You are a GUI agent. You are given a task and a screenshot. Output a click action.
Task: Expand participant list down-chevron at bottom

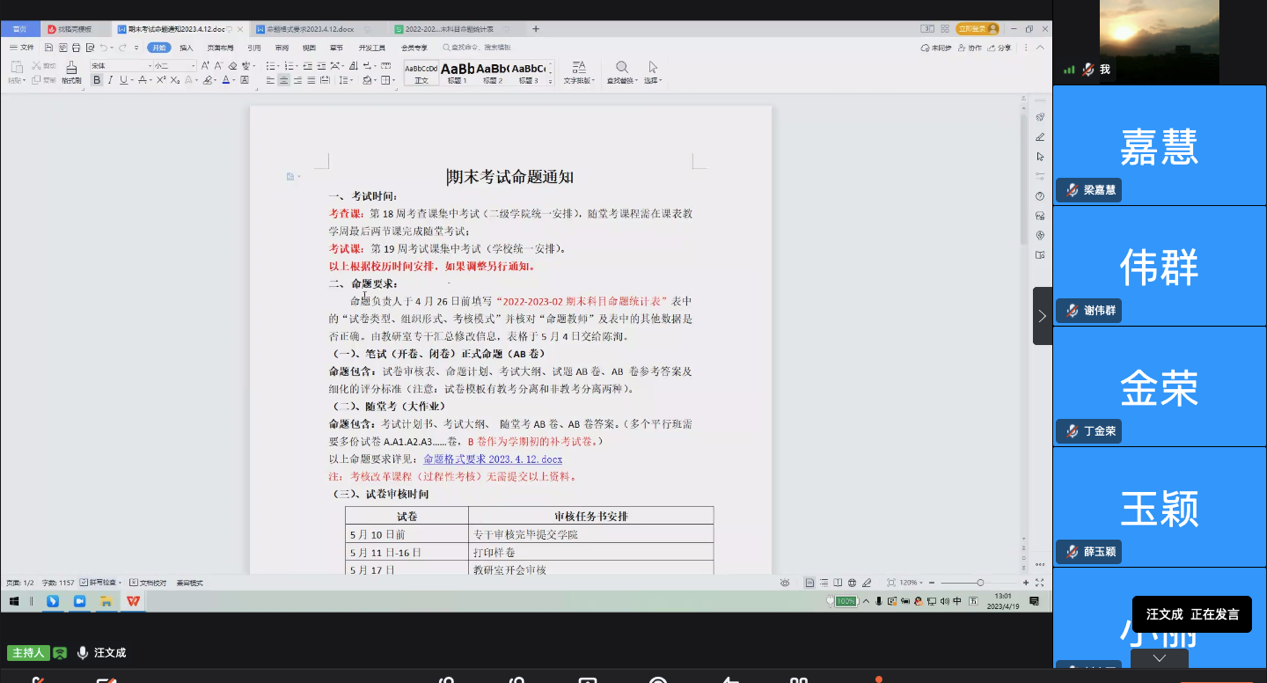tap(1160, 658)
